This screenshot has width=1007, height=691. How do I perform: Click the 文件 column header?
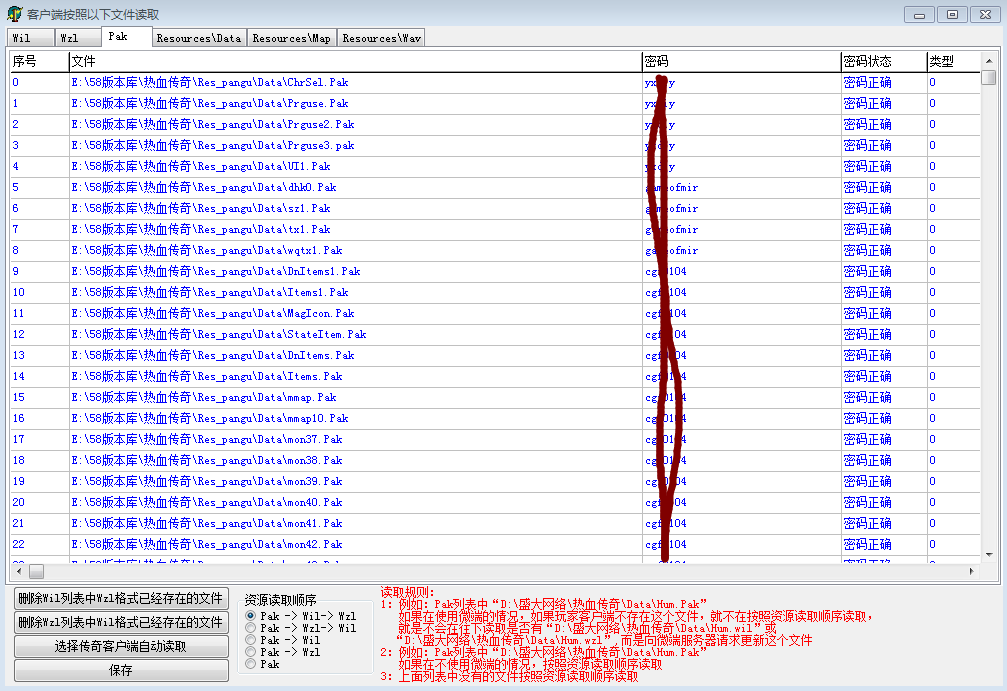[x=355, y=61]
